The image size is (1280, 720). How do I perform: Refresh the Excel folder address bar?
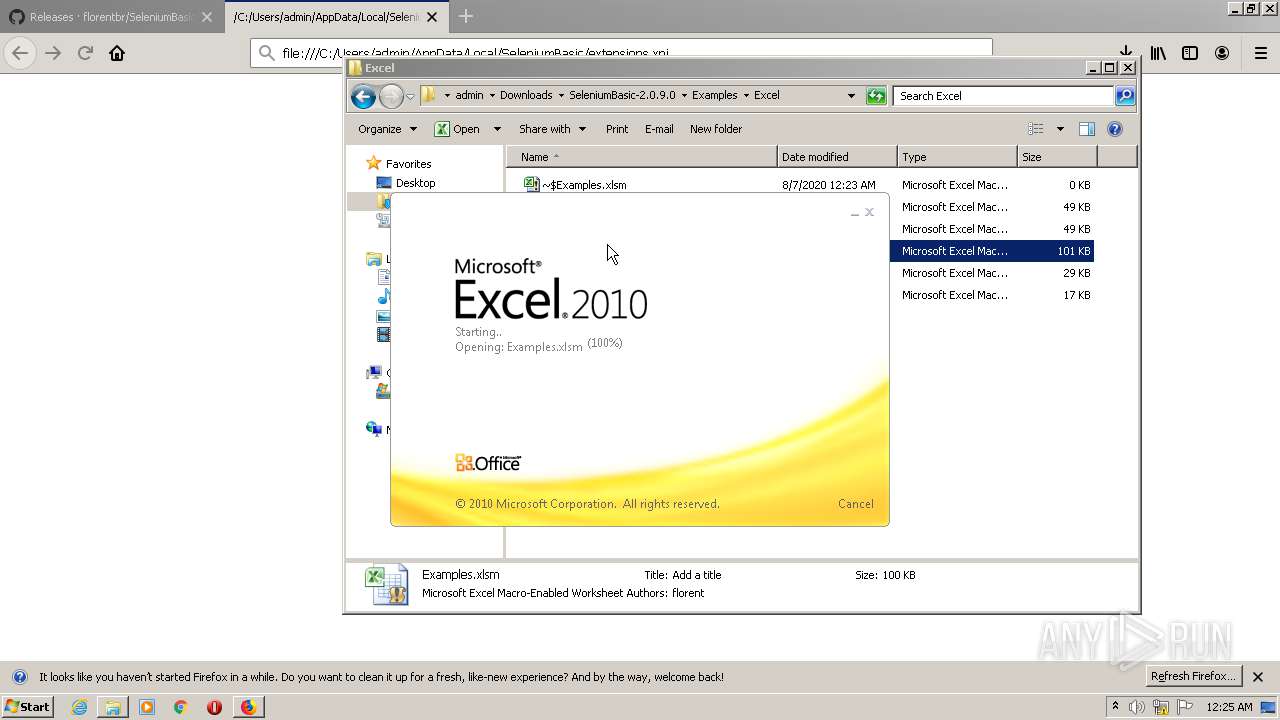876,96
